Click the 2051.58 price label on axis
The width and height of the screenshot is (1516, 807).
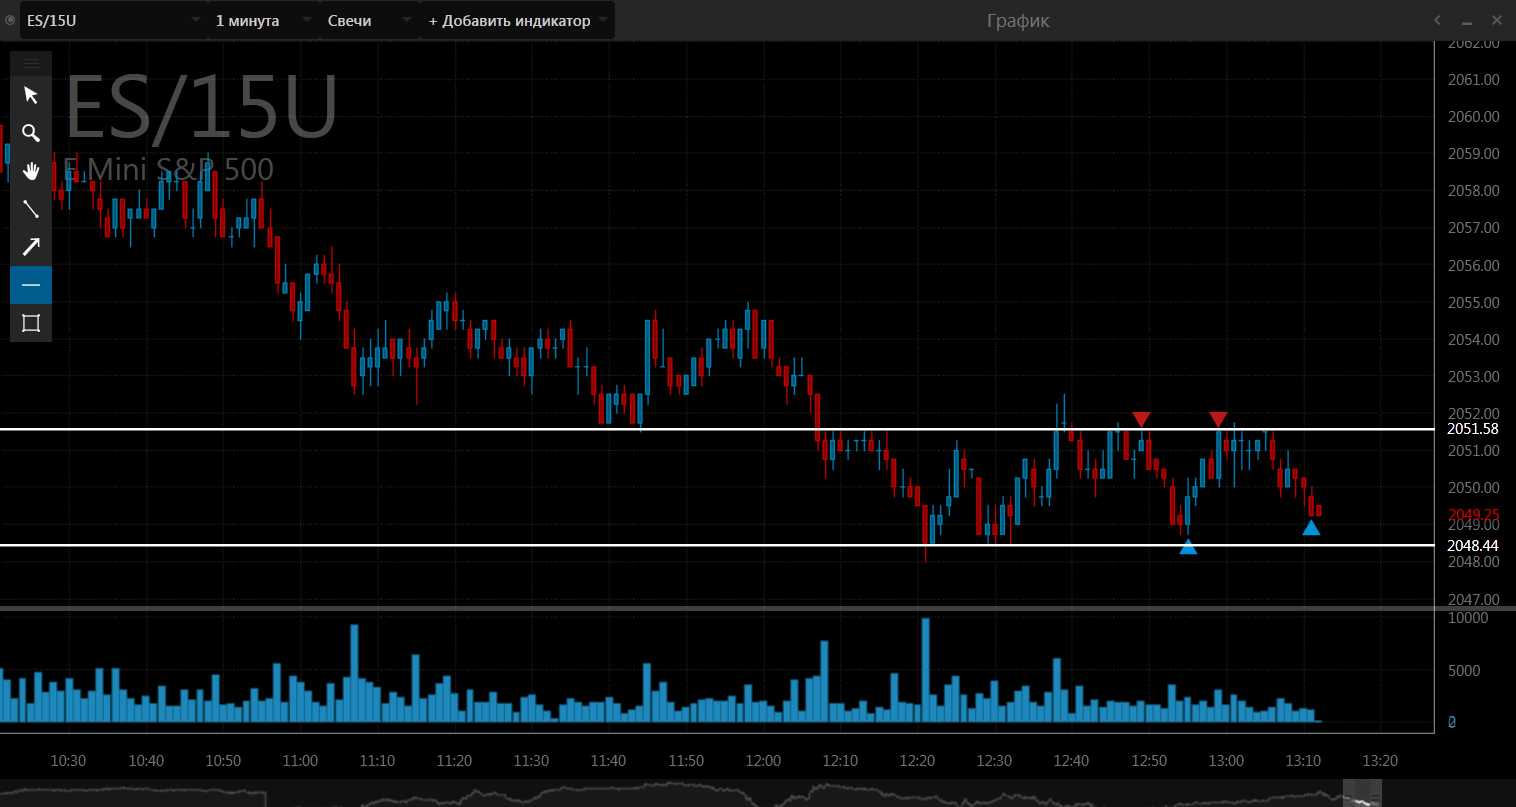click(1473, 429)
